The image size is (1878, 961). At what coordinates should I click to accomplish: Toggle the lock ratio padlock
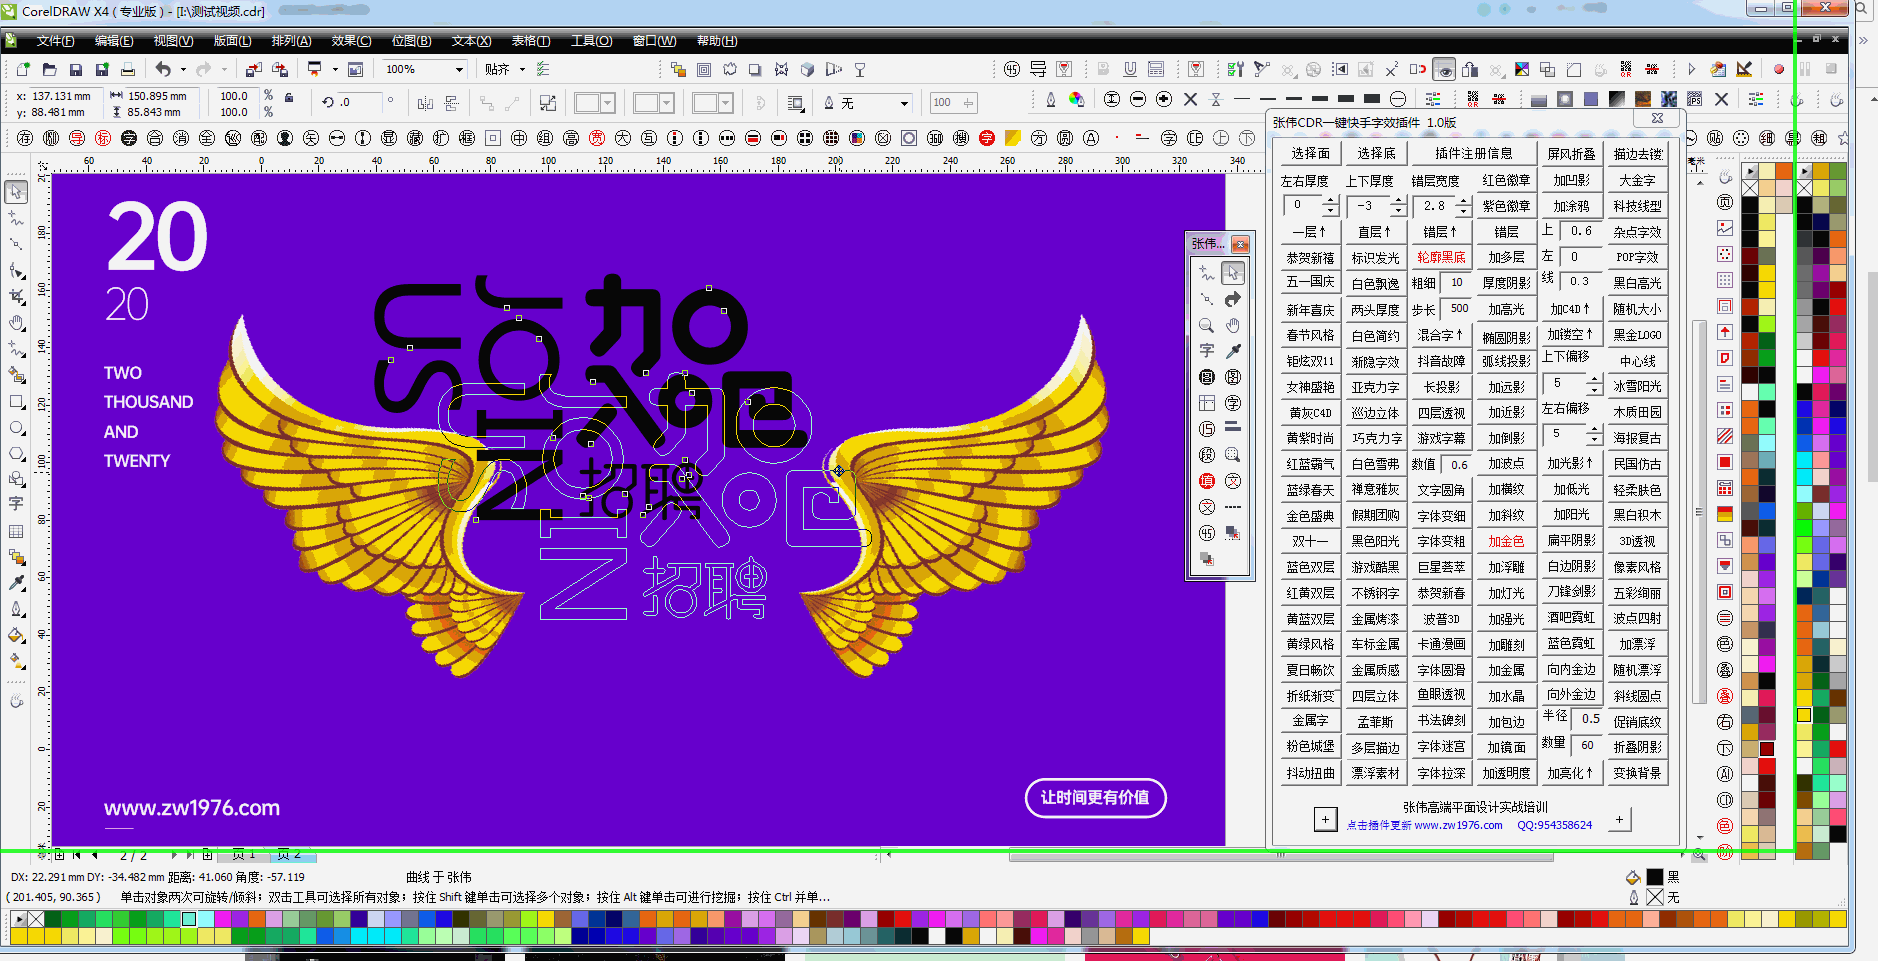[x=289, y=97]
